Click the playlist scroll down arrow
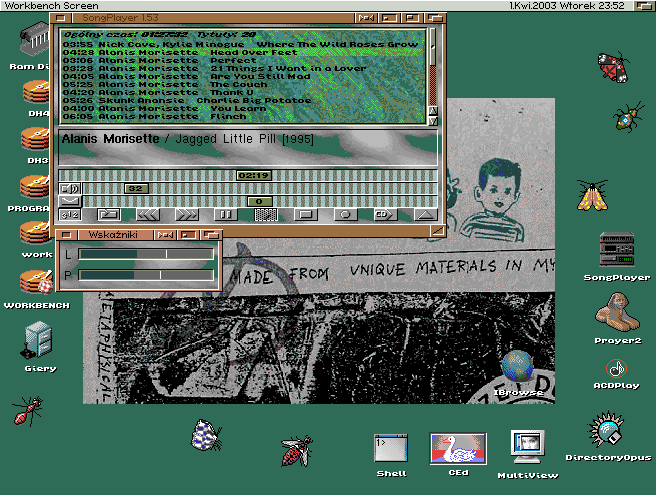This screenshot has height=495, width=656. [x=433, y=121]
